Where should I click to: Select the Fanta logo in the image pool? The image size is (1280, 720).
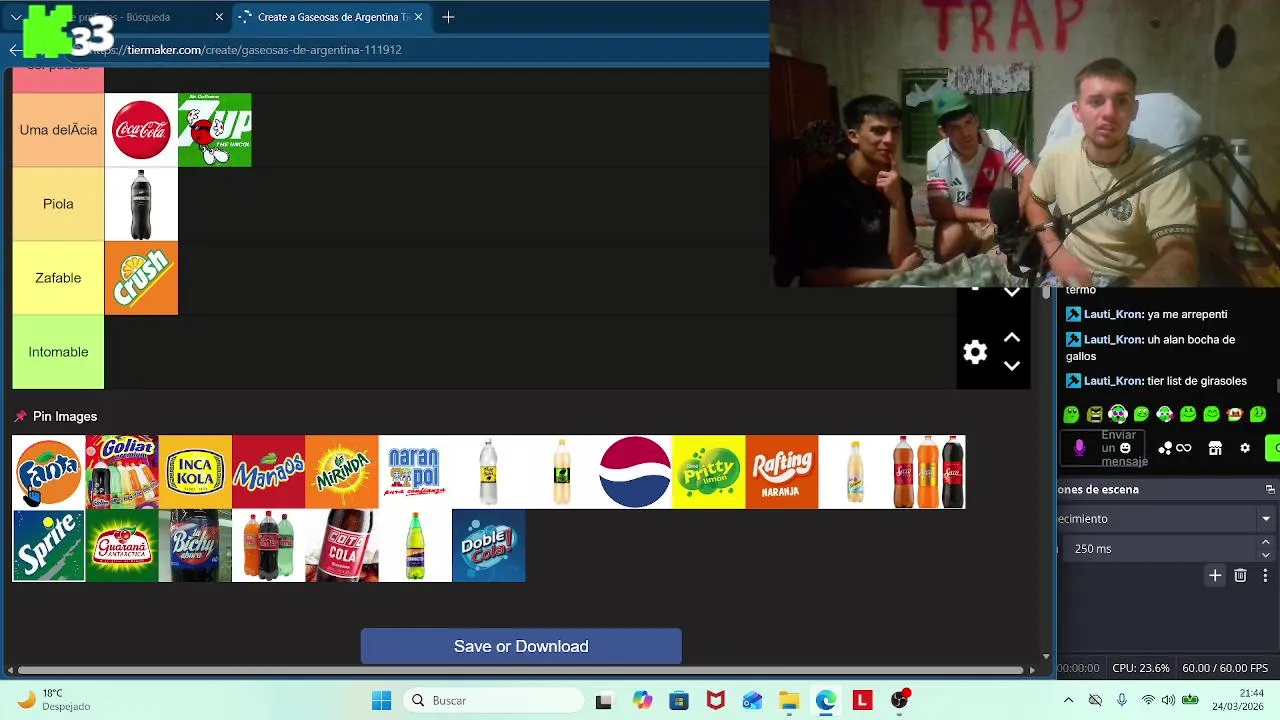tap(49, 472)
